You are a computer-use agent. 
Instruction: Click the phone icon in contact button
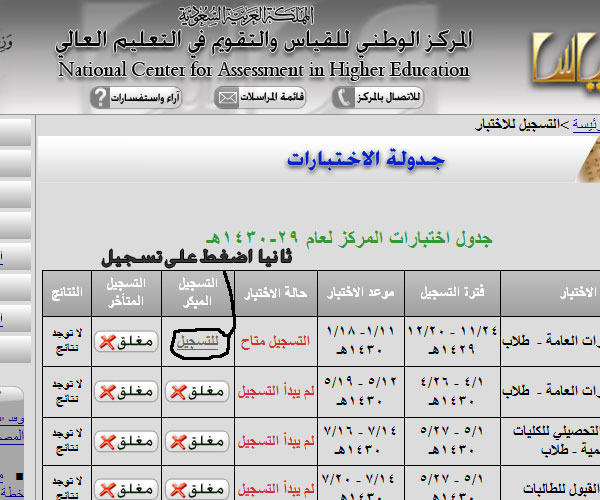pos(344,98)
